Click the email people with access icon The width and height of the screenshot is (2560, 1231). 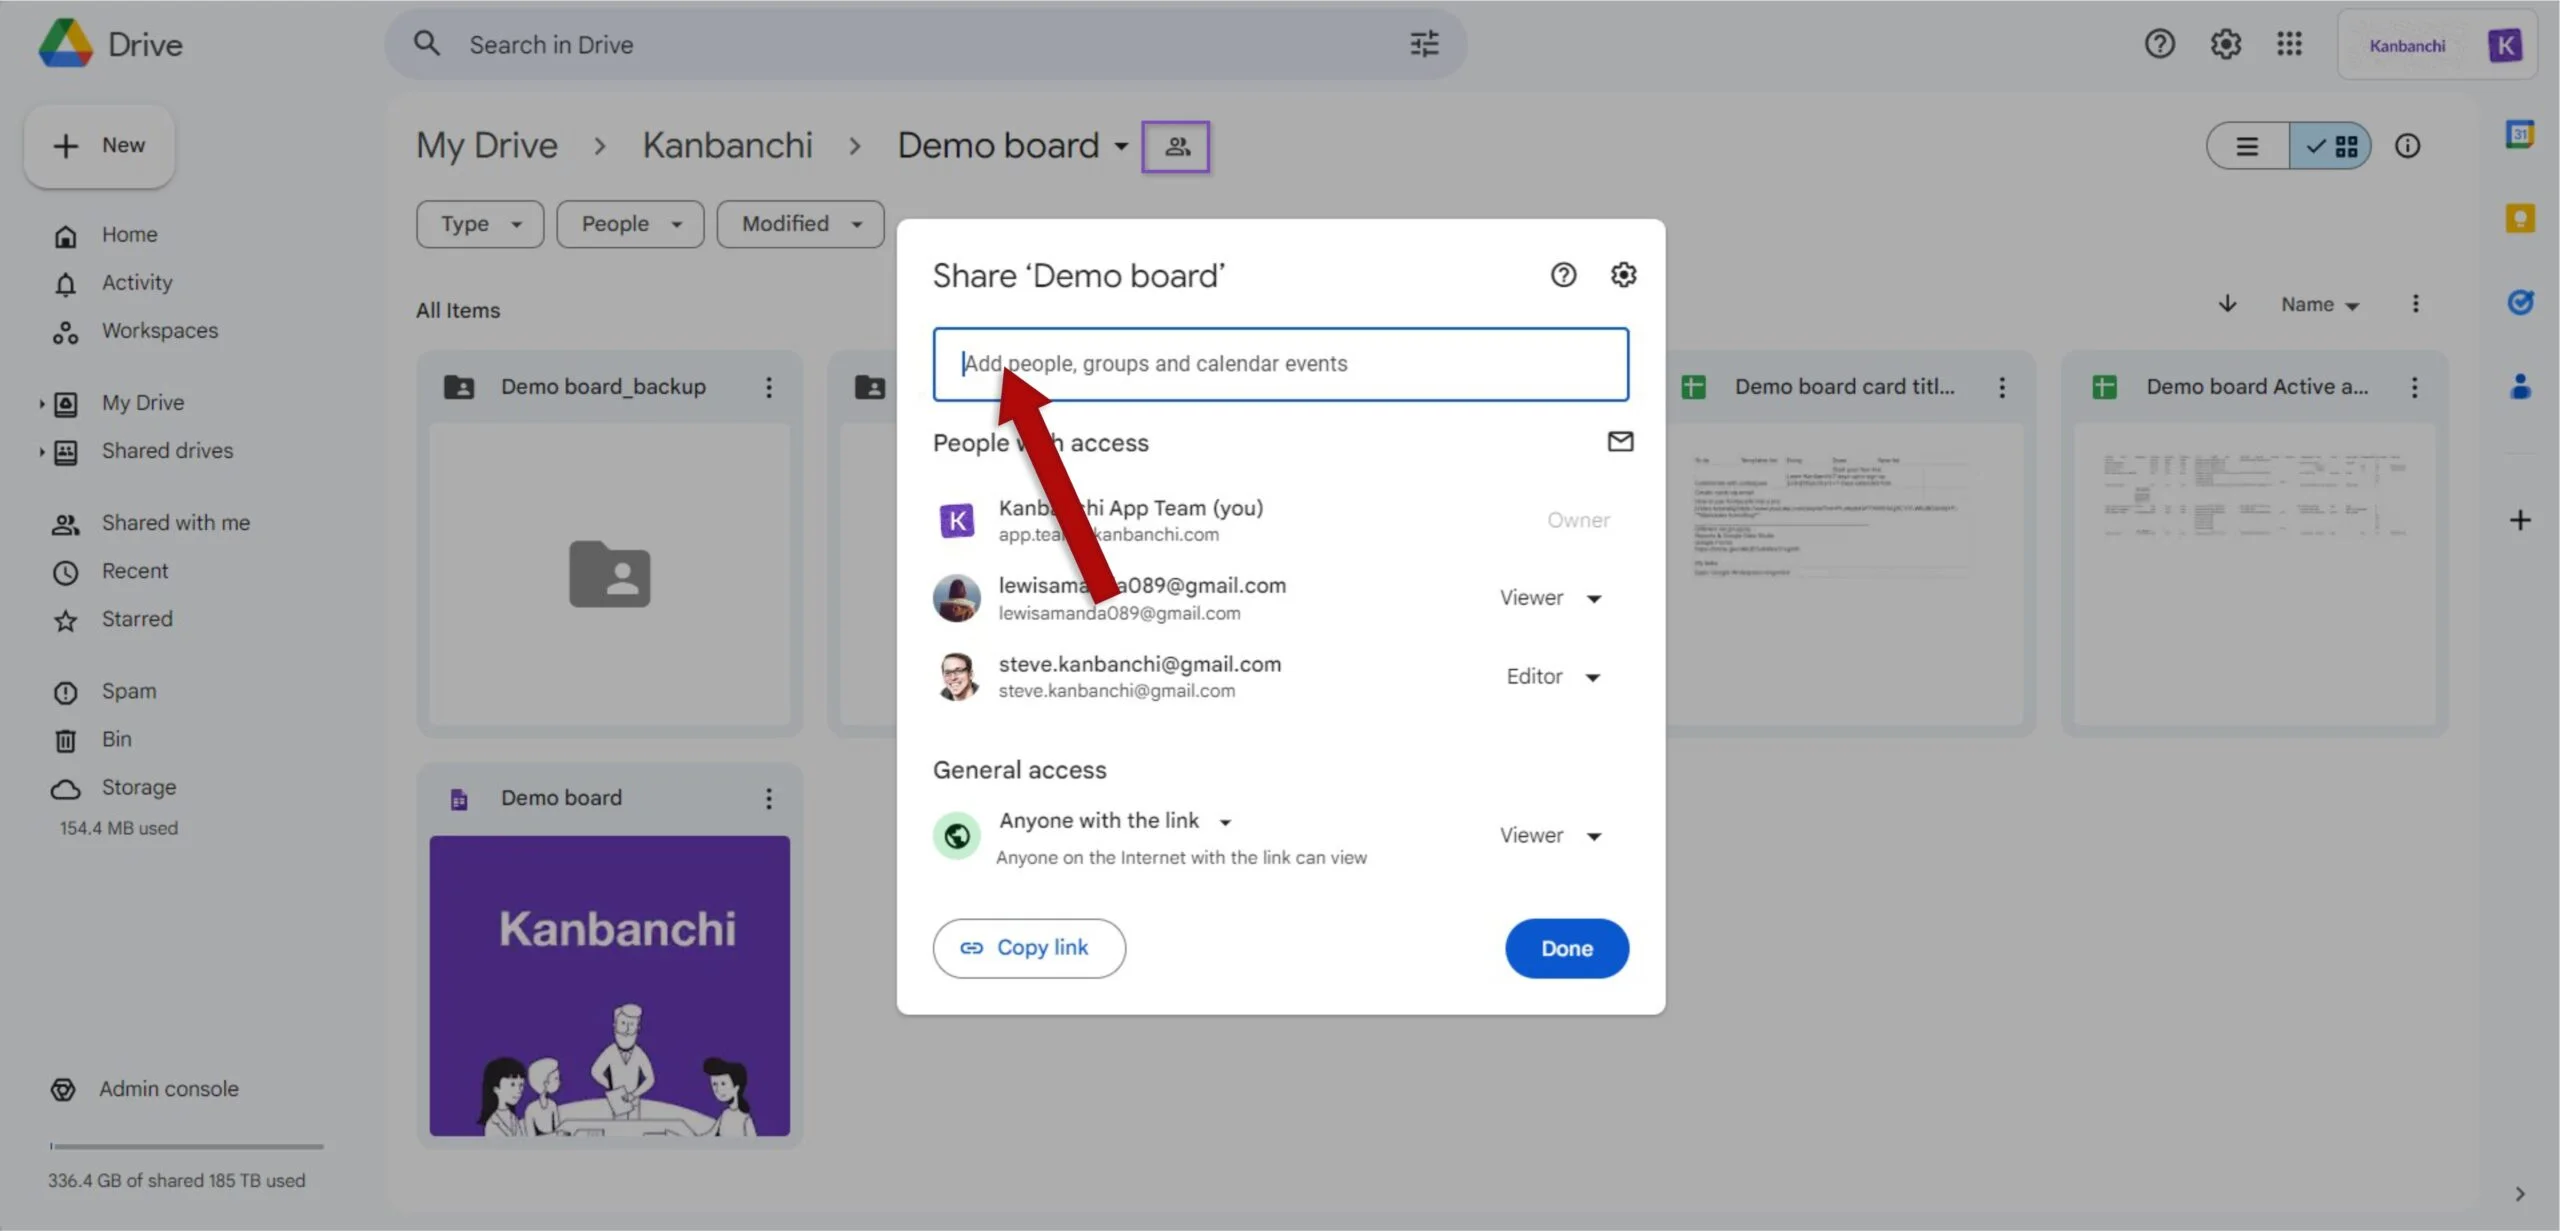coord(1620,441)
